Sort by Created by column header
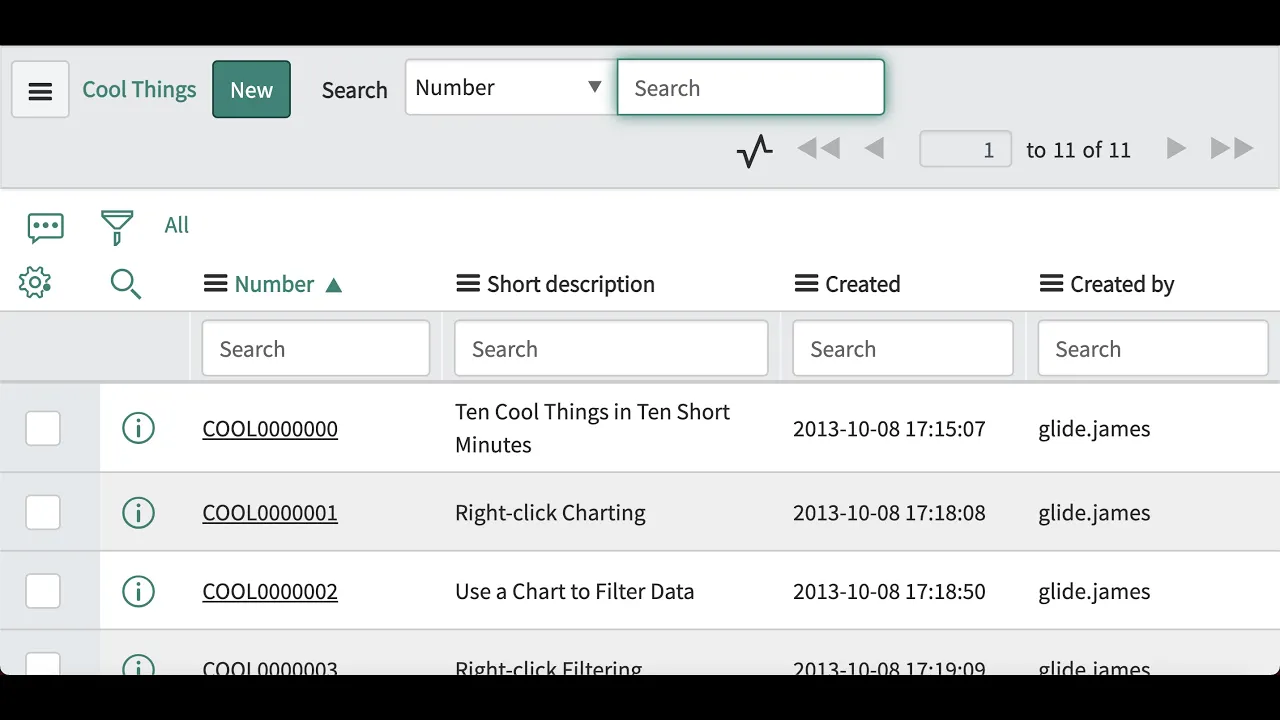 tap(1122, 284)
